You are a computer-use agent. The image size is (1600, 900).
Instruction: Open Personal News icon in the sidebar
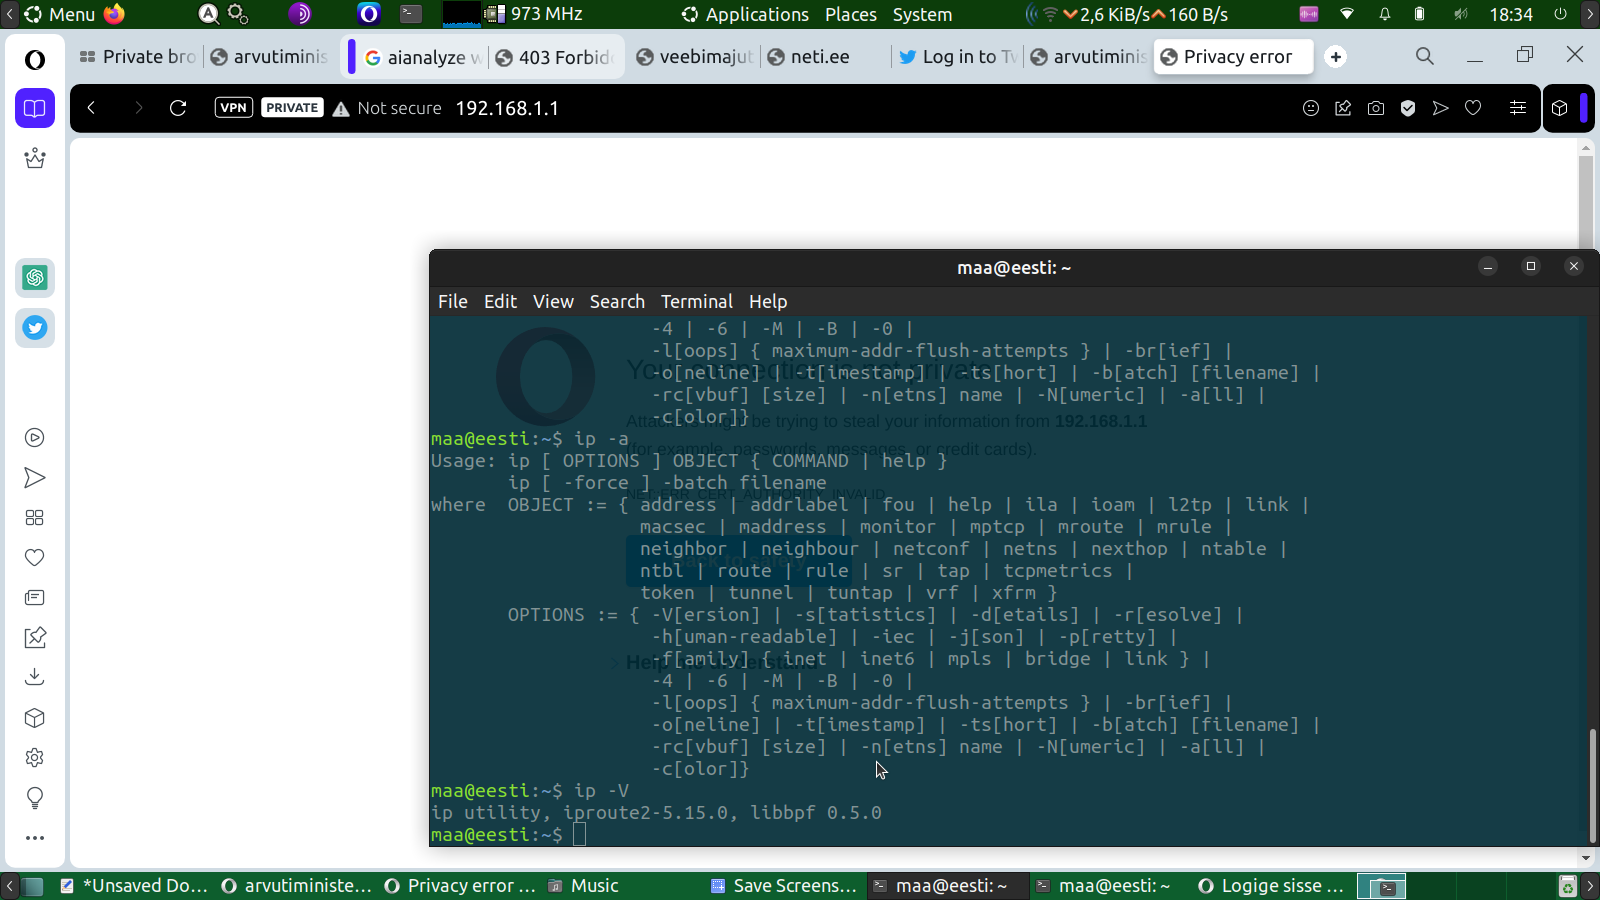point(35,597)
